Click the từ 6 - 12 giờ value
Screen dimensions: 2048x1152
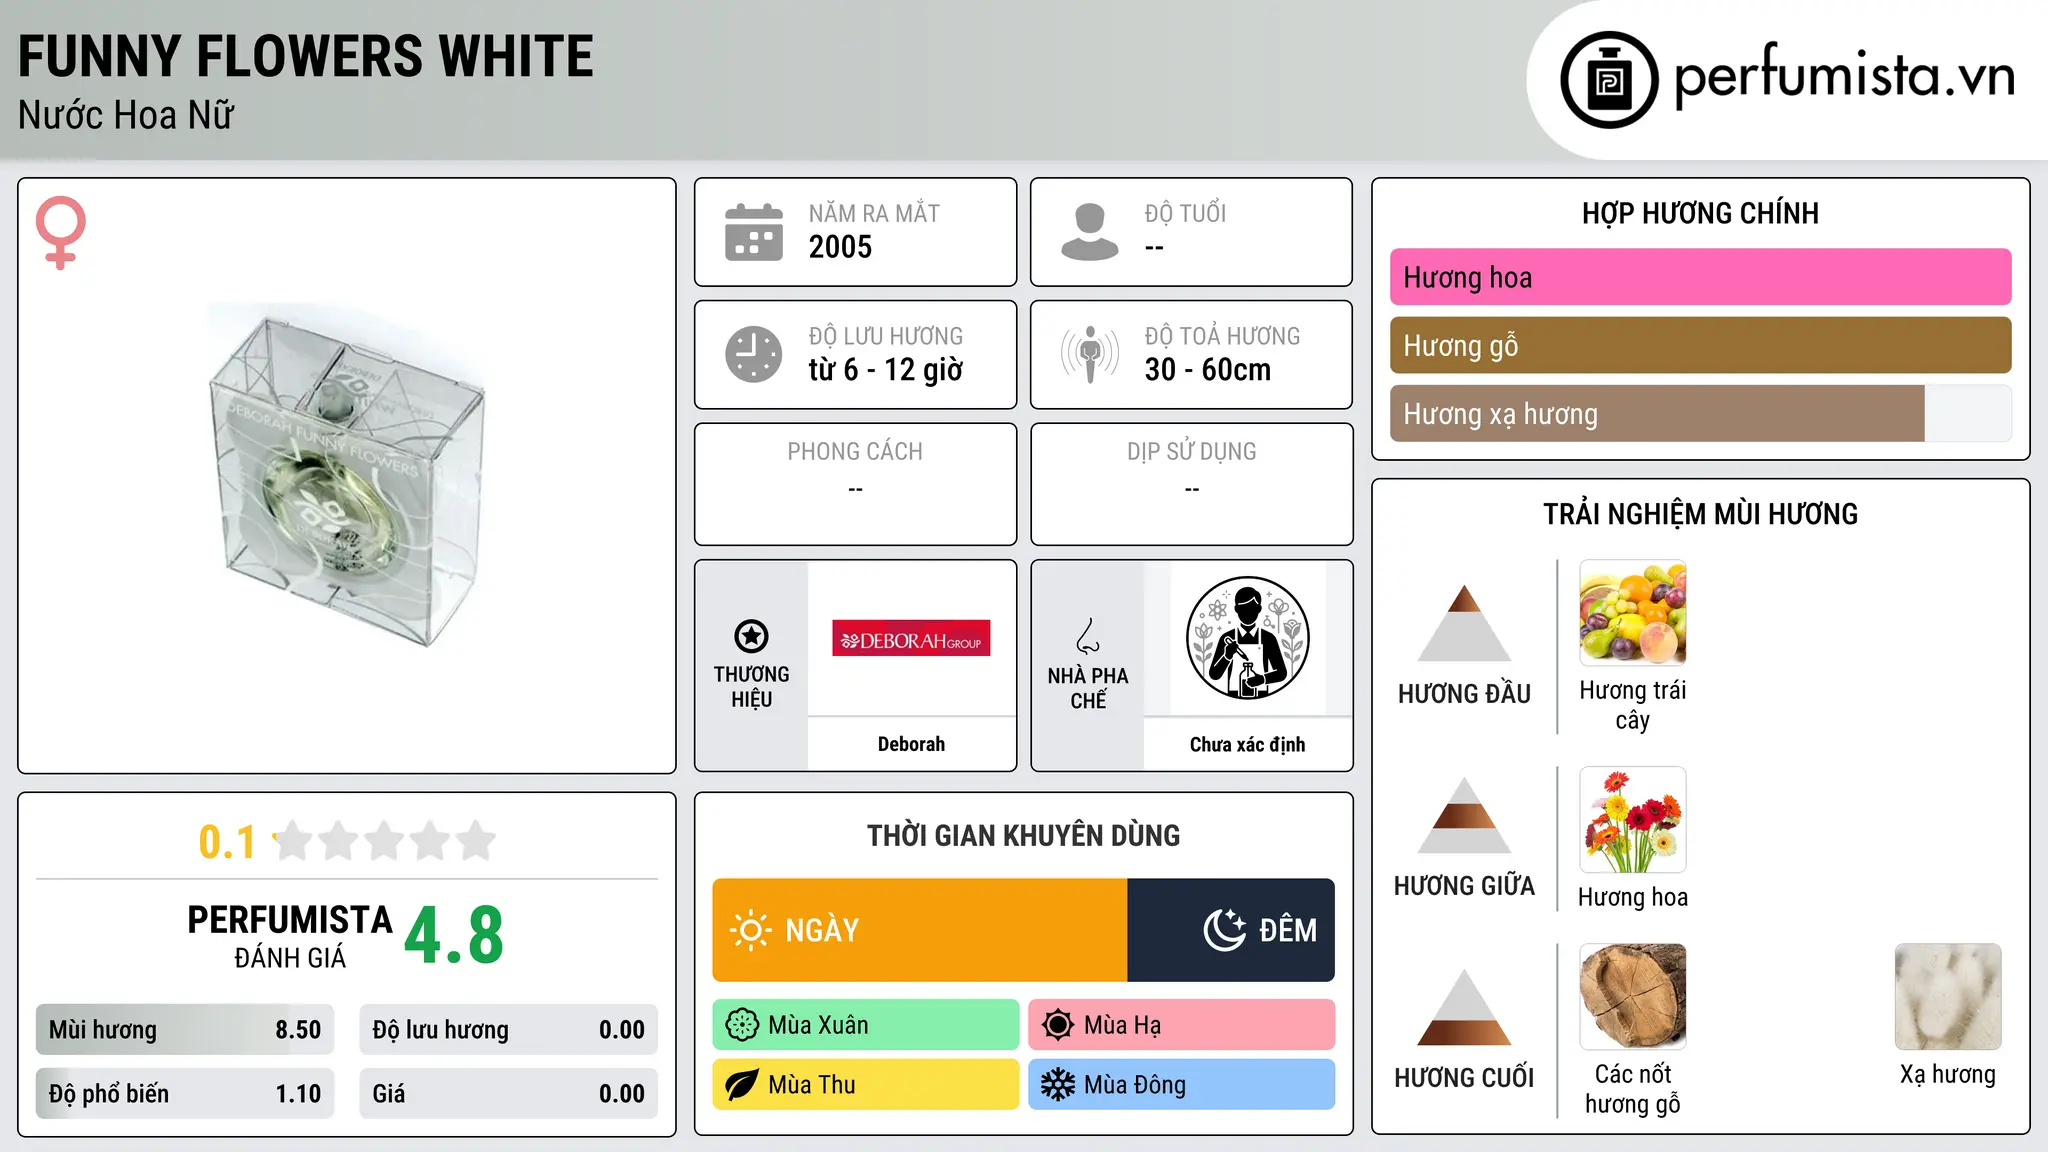tap(886, 370)
